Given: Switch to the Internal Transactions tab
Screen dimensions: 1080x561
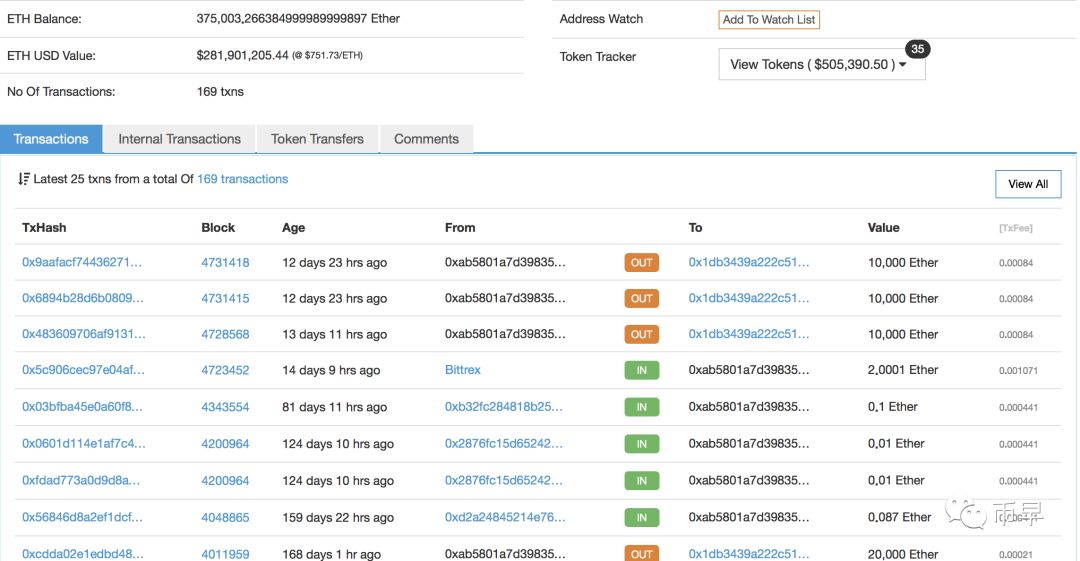Looking at the screenshot, I should pos(179,139).
